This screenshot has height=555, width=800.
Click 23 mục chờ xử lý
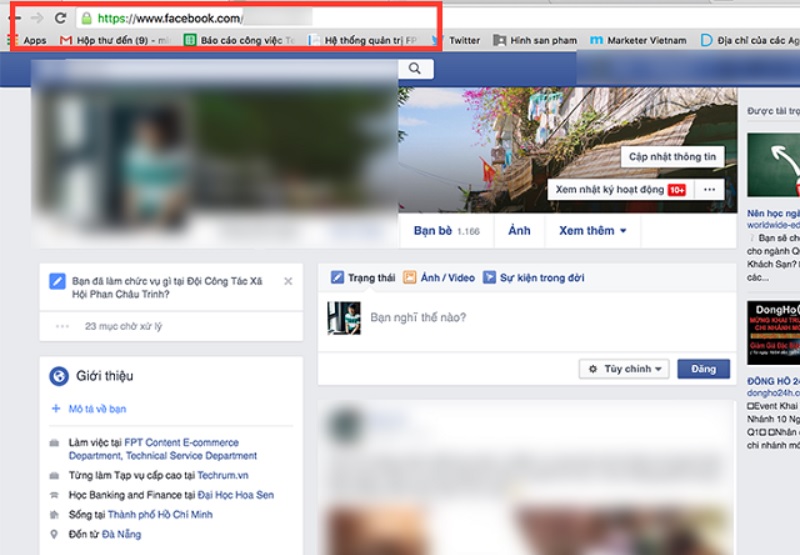pyautogui.click(x=123, y=326)
